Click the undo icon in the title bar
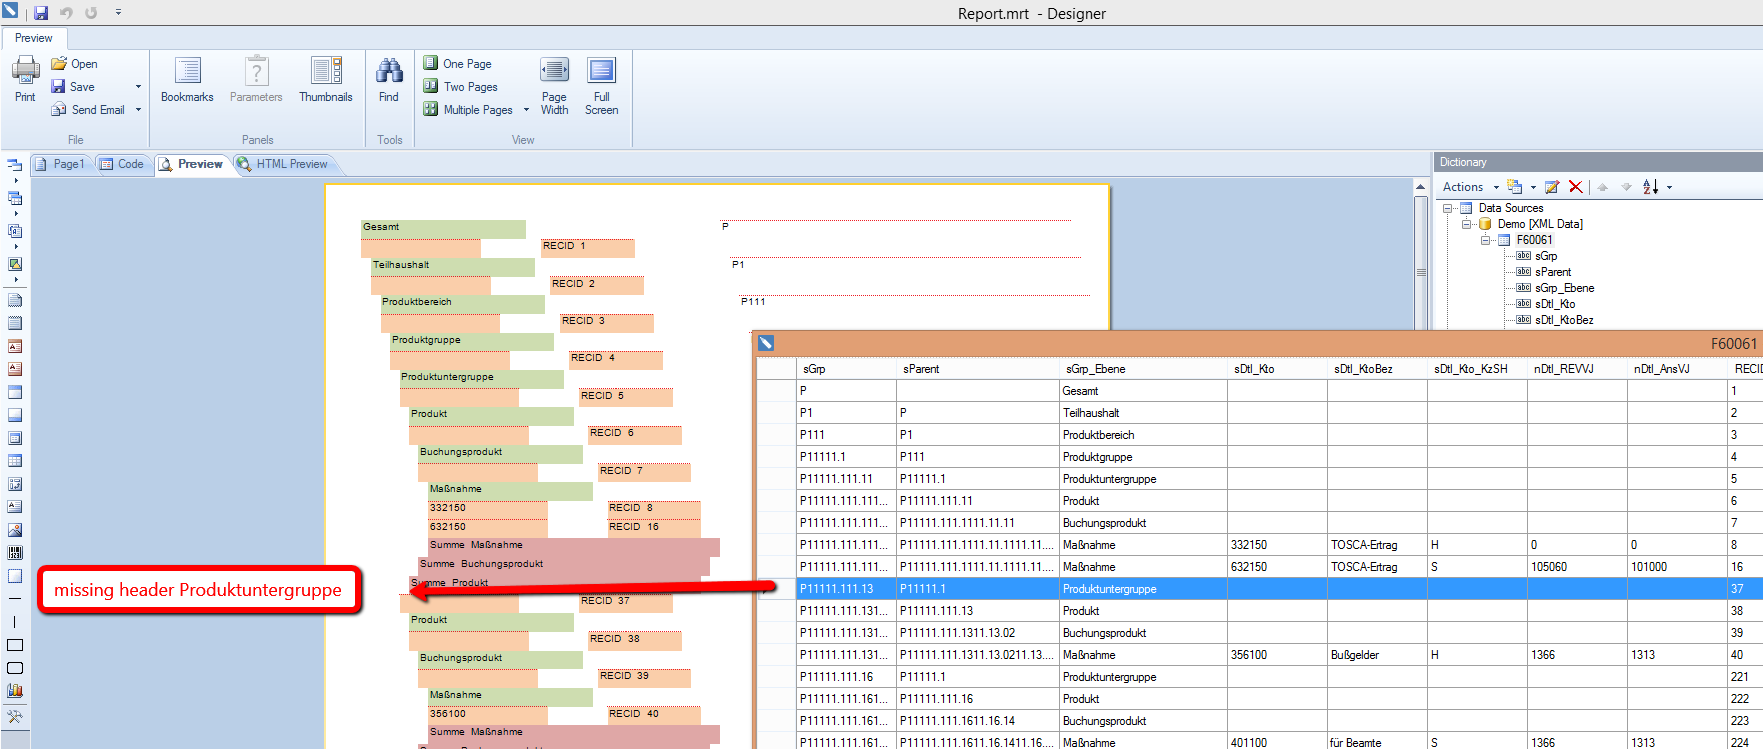The width and height of the screenshot is (1763, 749). tap(66, 13)
